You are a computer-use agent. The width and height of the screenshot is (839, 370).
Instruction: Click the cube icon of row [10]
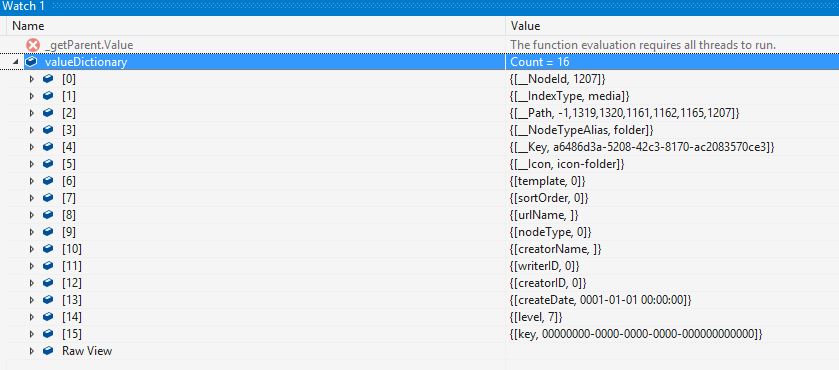point(48,249)
